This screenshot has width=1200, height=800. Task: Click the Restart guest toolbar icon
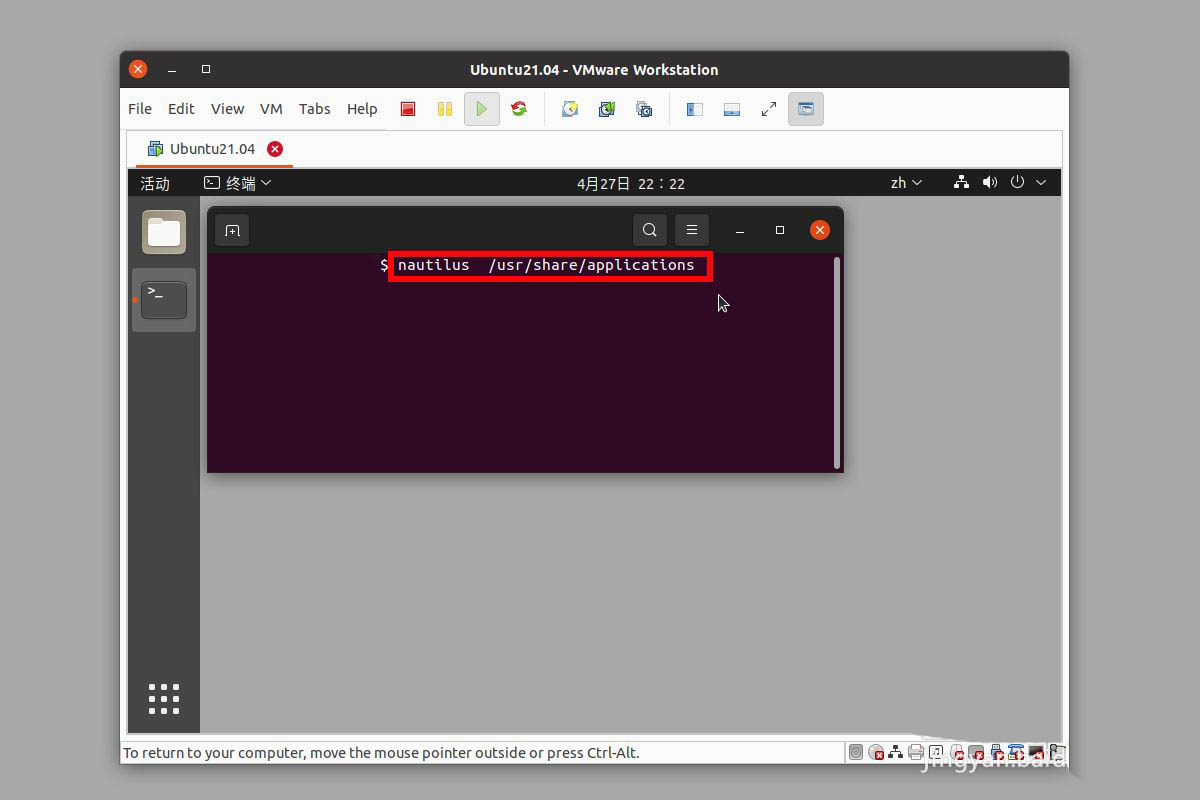pyautogui.click(x=519, y=109)
